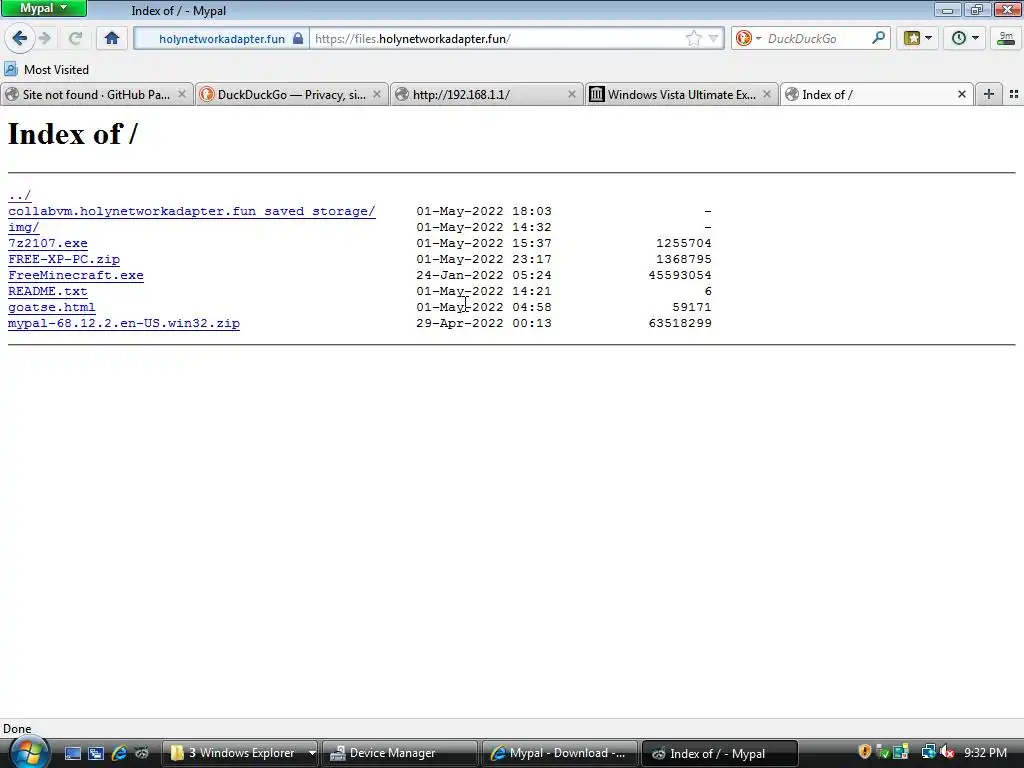
Task: Reload the page with the refresh icon
Action: pyautogui.click(x=75, y=39)
